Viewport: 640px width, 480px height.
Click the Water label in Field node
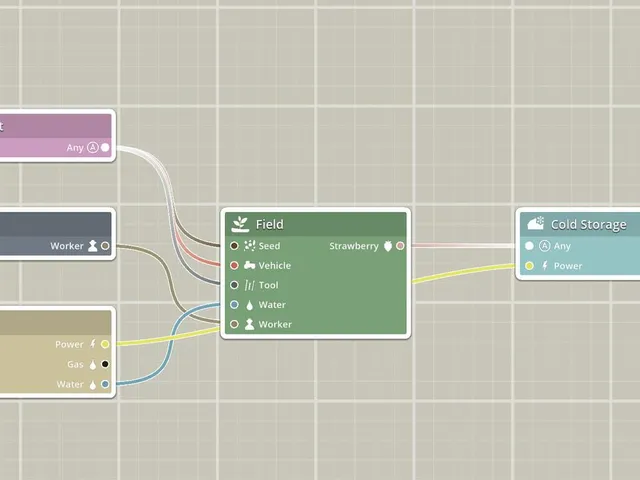pos(272,305)
